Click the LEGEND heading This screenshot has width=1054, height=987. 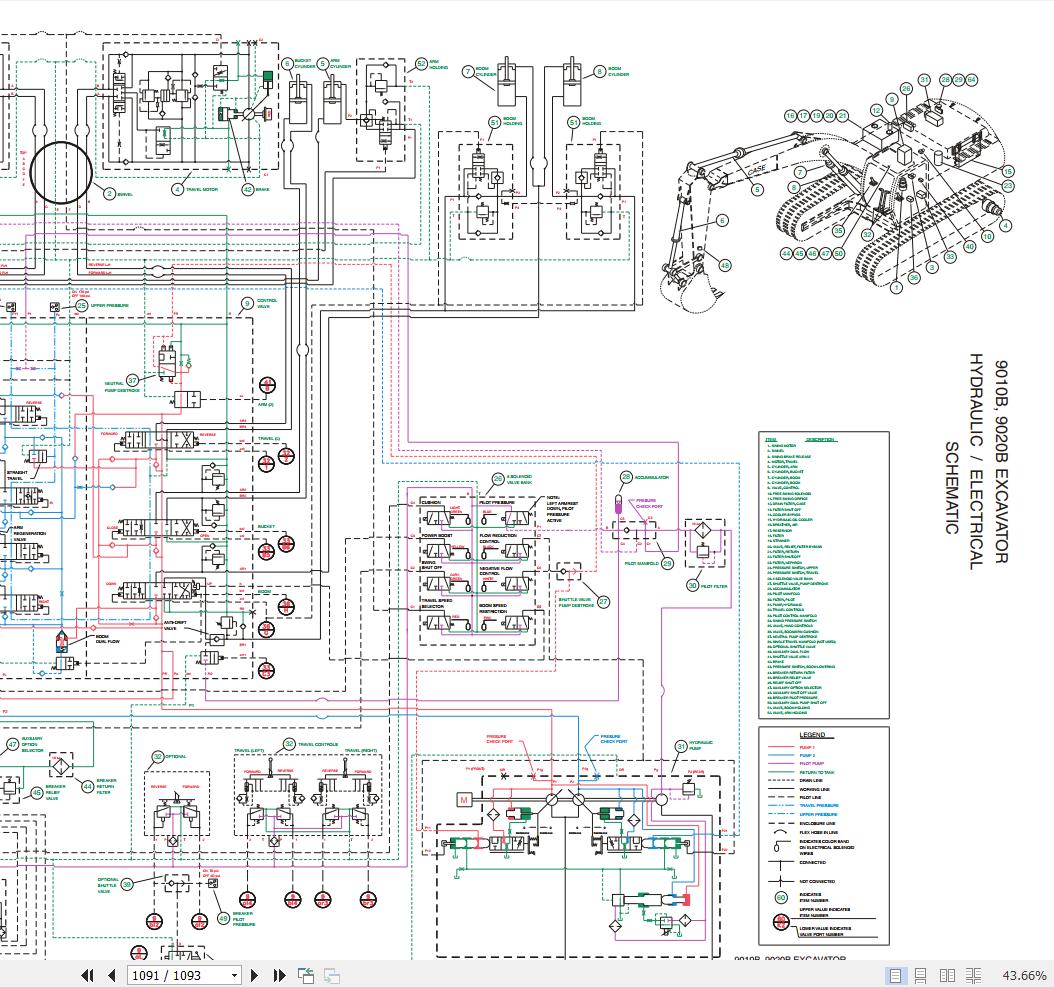coord(812,735)
